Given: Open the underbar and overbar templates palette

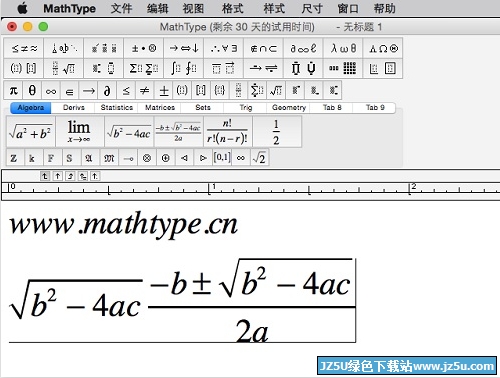Looking at the screenshot, I should (224, 68).
